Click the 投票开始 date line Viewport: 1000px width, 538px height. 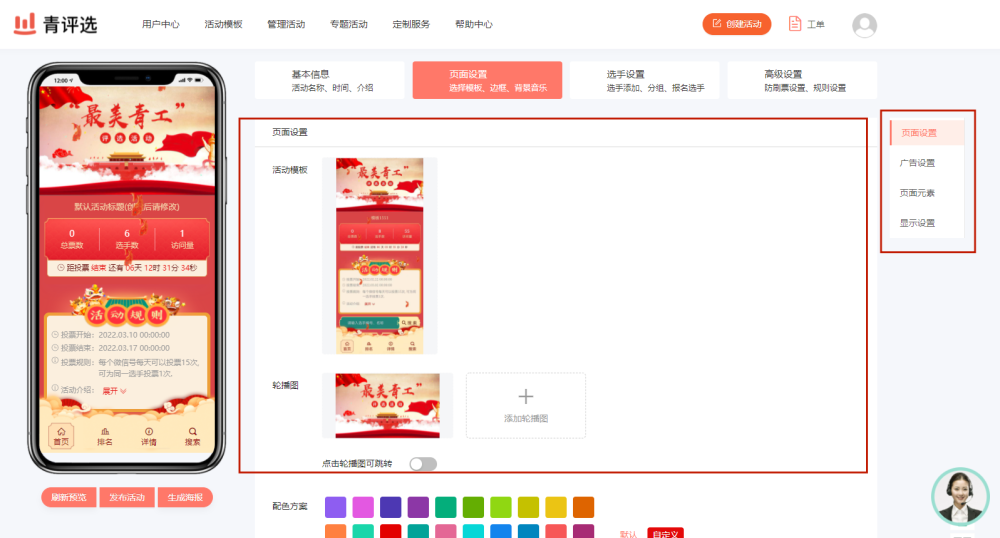[110, 335]
